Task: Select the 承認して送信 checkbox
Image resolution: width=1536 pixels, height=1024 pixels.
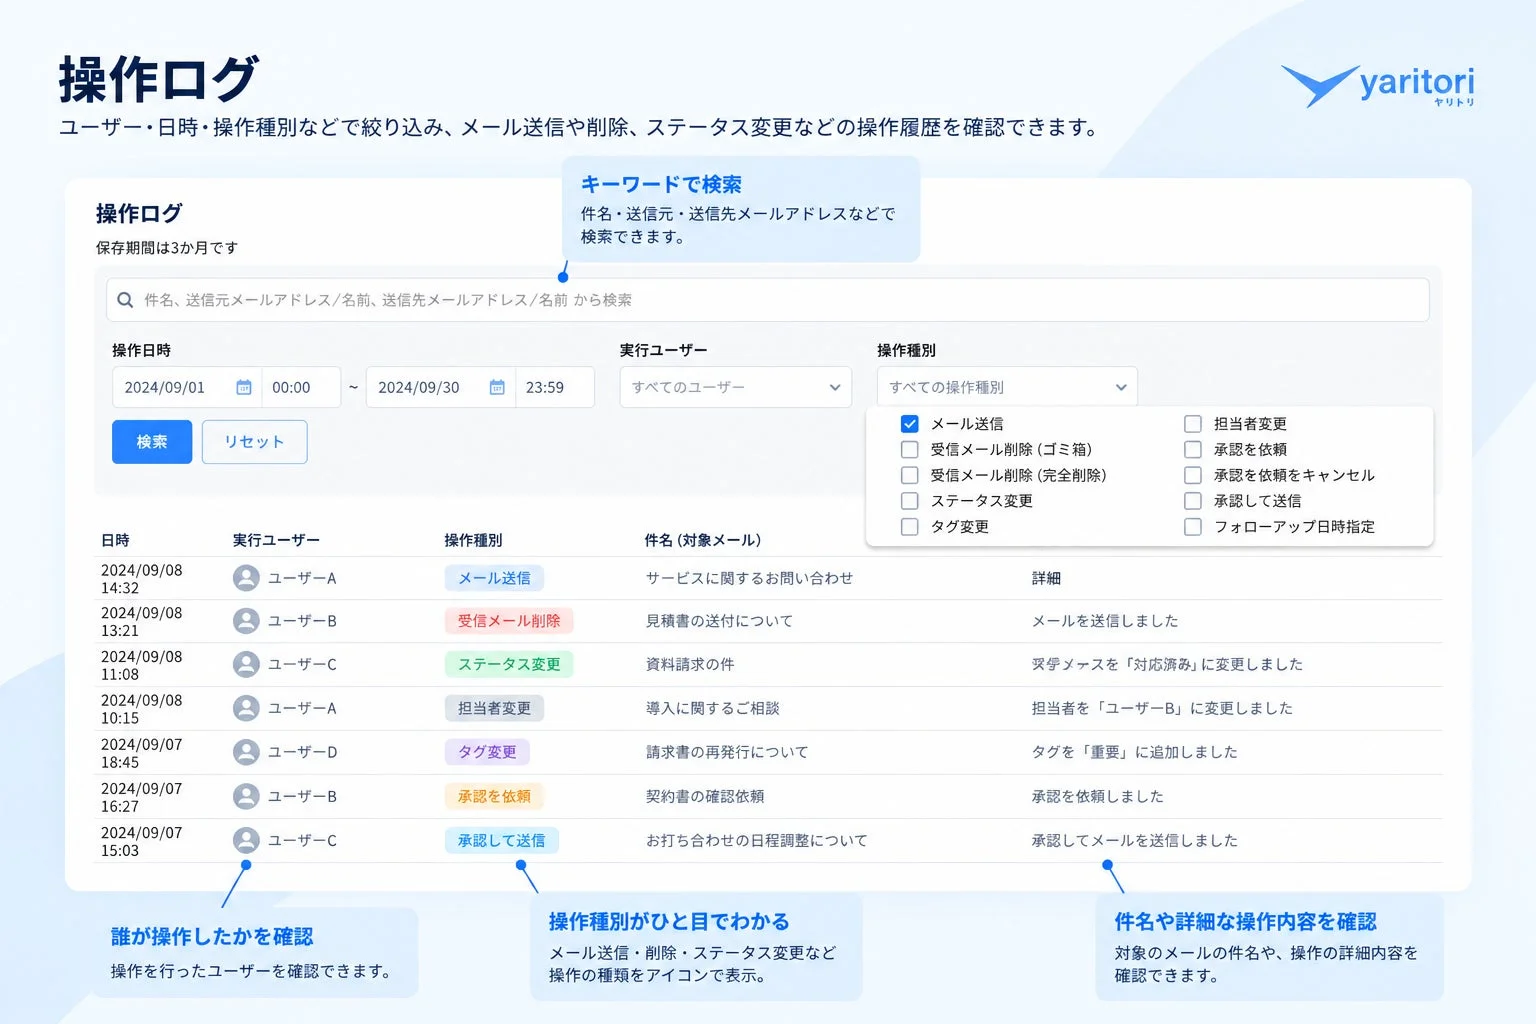Action: (1193, 501)
